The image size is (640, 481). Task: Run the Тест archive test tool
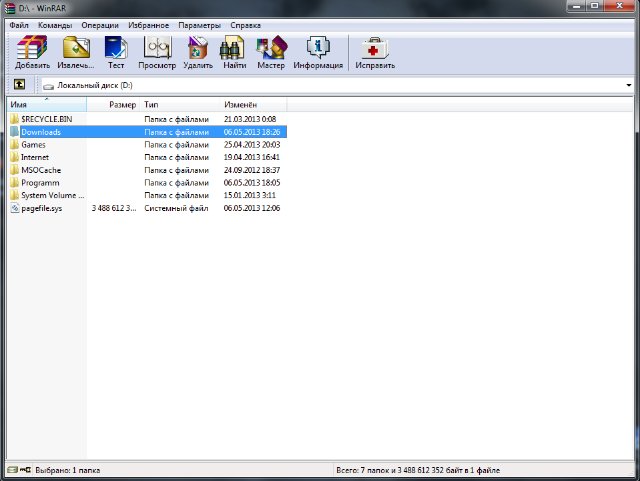116,47
